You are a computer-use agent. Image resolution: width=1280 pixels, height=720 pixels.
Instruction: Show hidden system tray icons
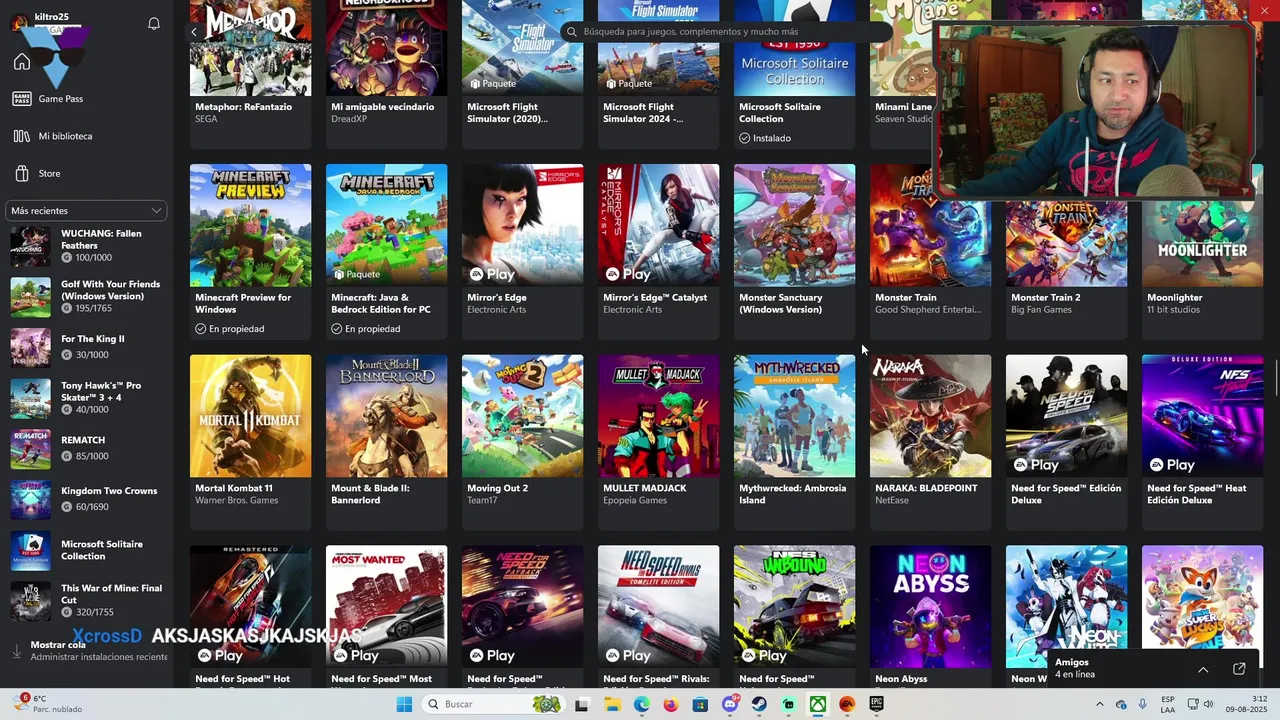(x=1099, y=705)
